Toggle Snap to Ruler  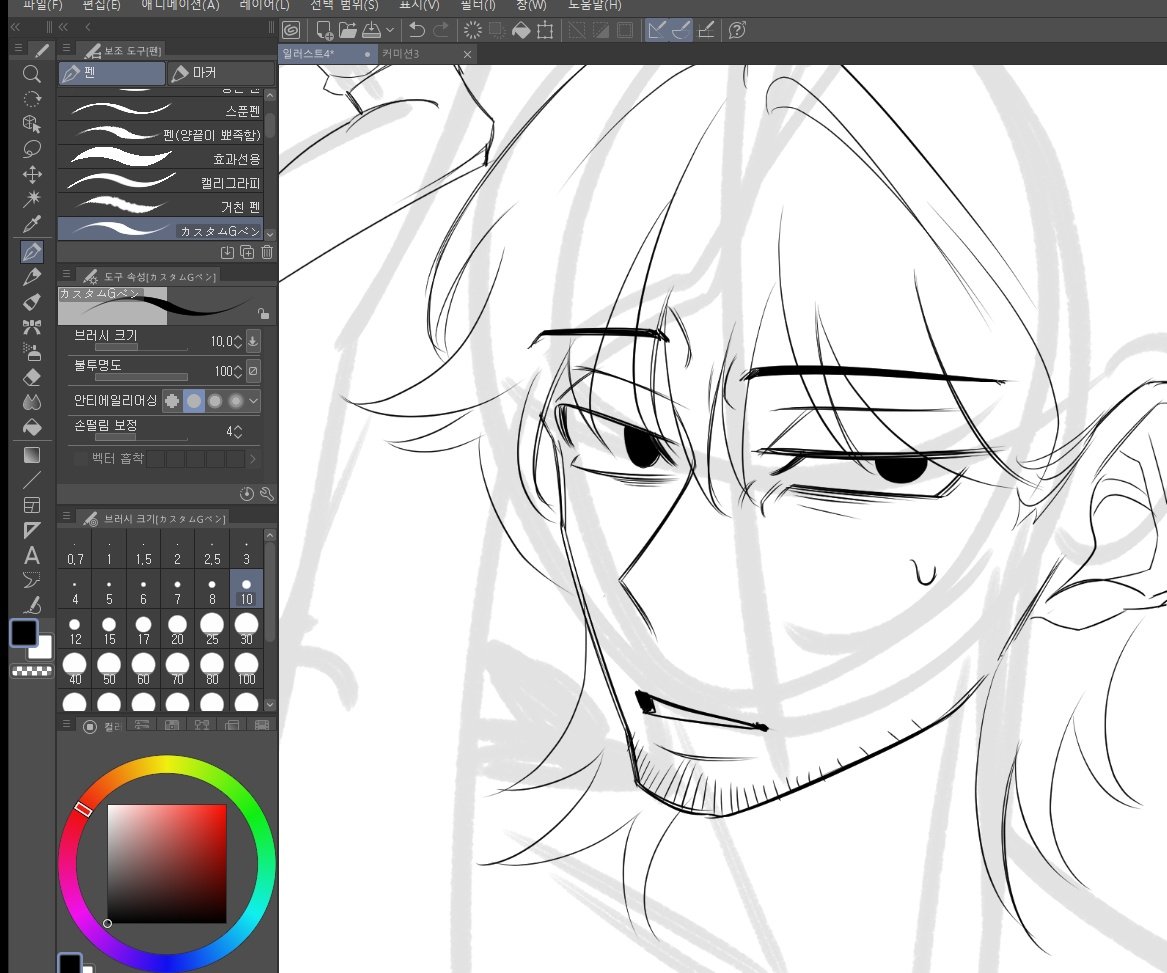[656, 30]
